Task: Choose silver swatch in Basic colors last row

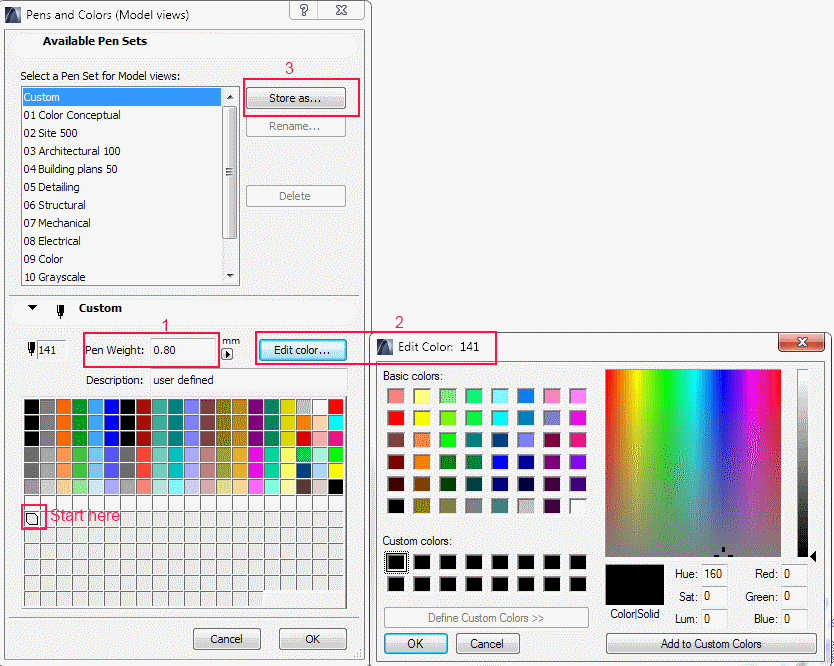Action: pos(526,506)
